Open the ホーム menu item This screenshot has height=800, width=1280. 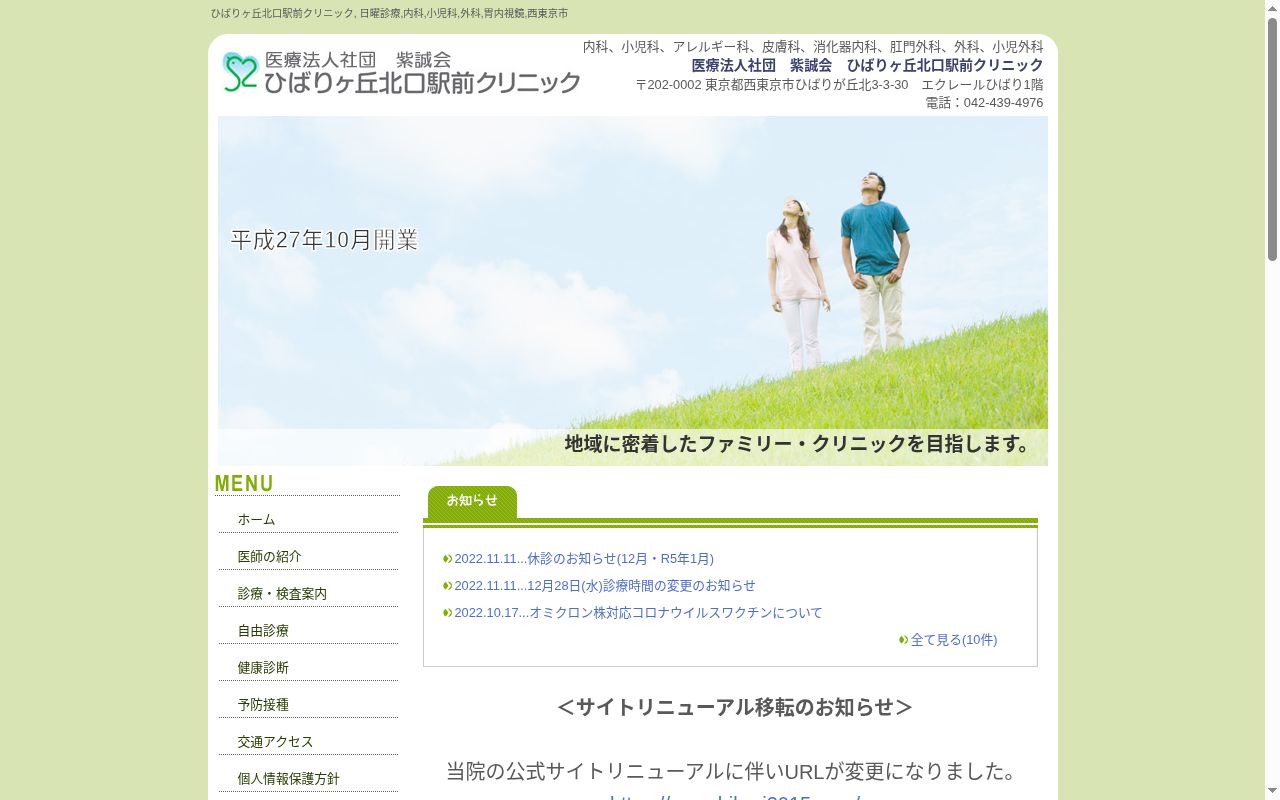tap(308, 519)
